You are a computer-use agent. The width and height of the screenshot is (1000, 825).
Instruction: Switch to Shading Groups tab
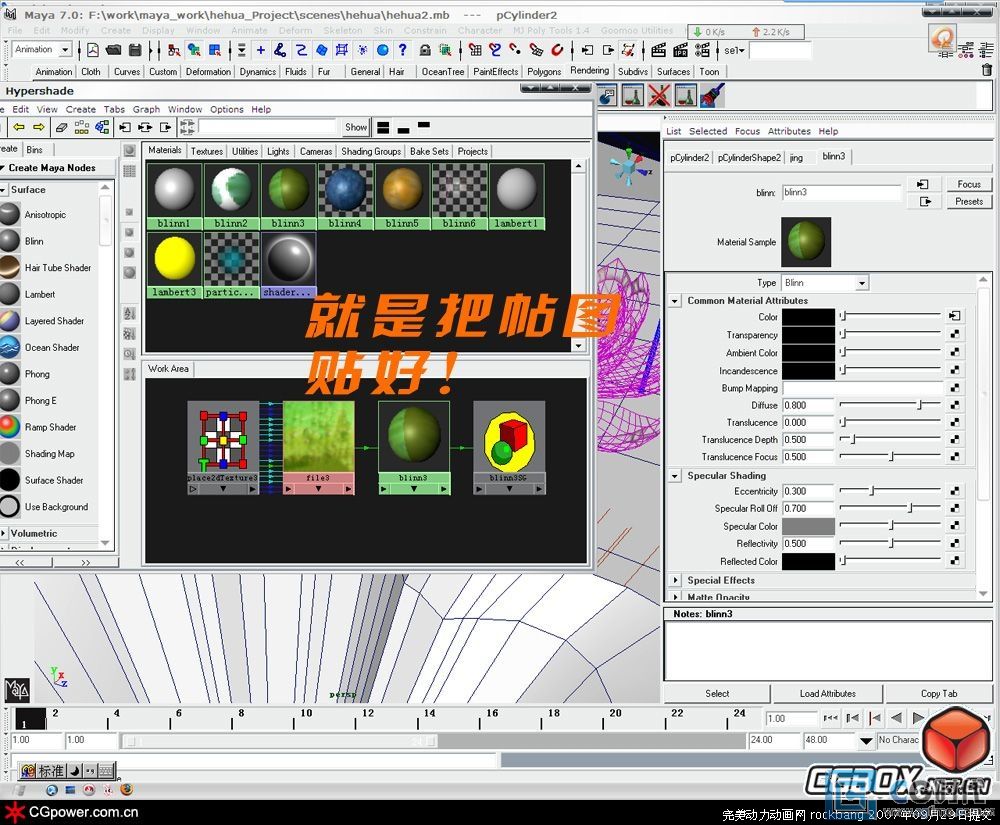click(x=371, y=152)
